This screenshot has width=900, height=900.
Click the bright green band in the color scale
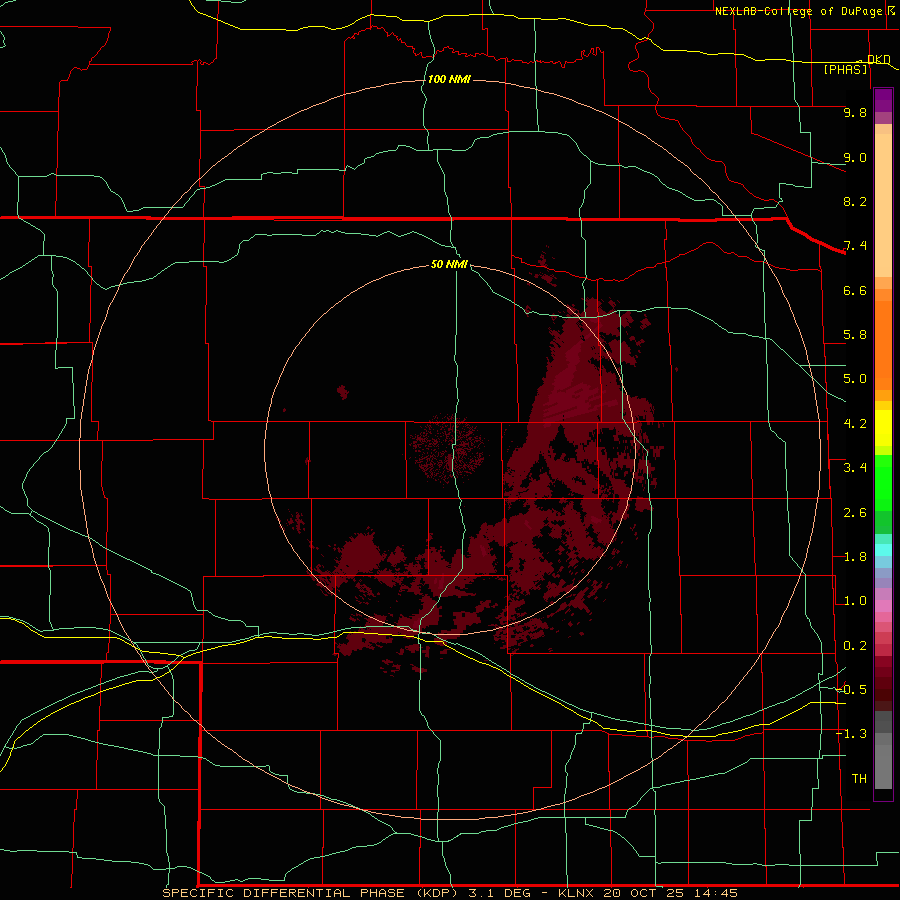coord(883,483)
